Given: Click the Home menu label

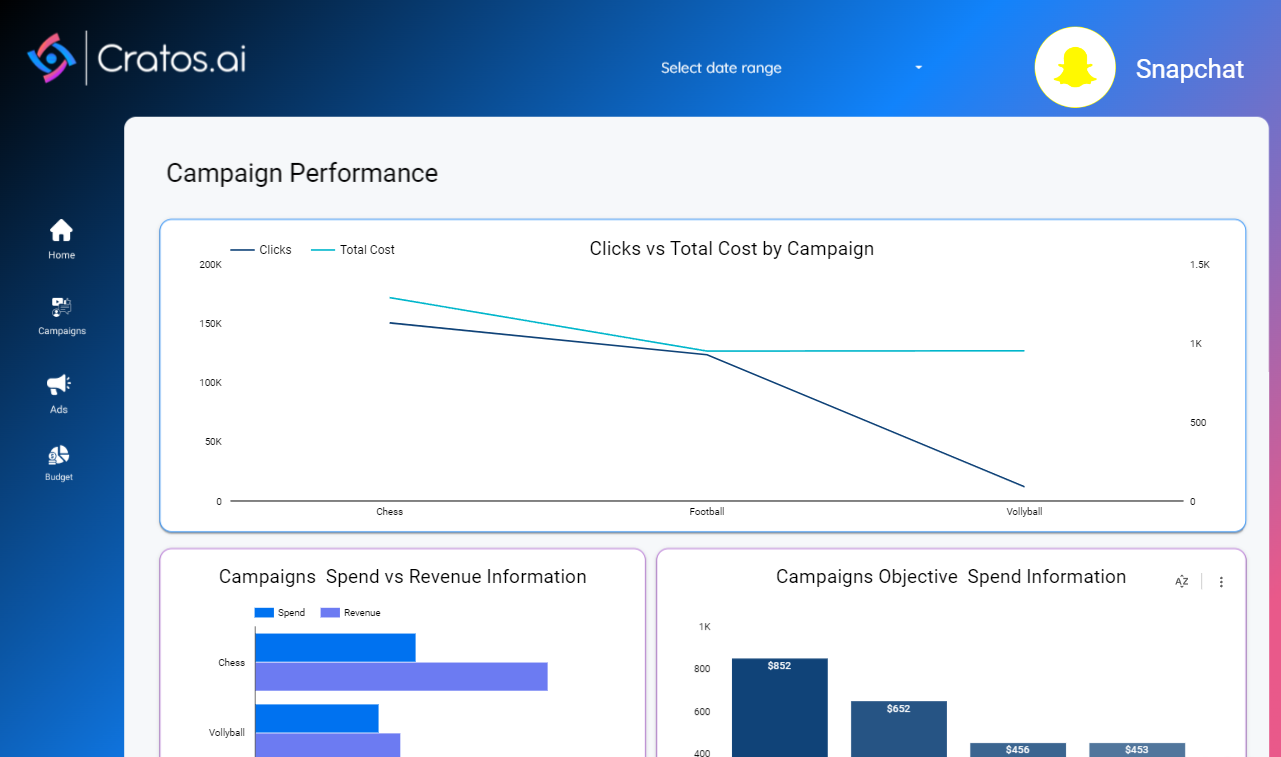Looking at the screenshot, I should (61, 255).
